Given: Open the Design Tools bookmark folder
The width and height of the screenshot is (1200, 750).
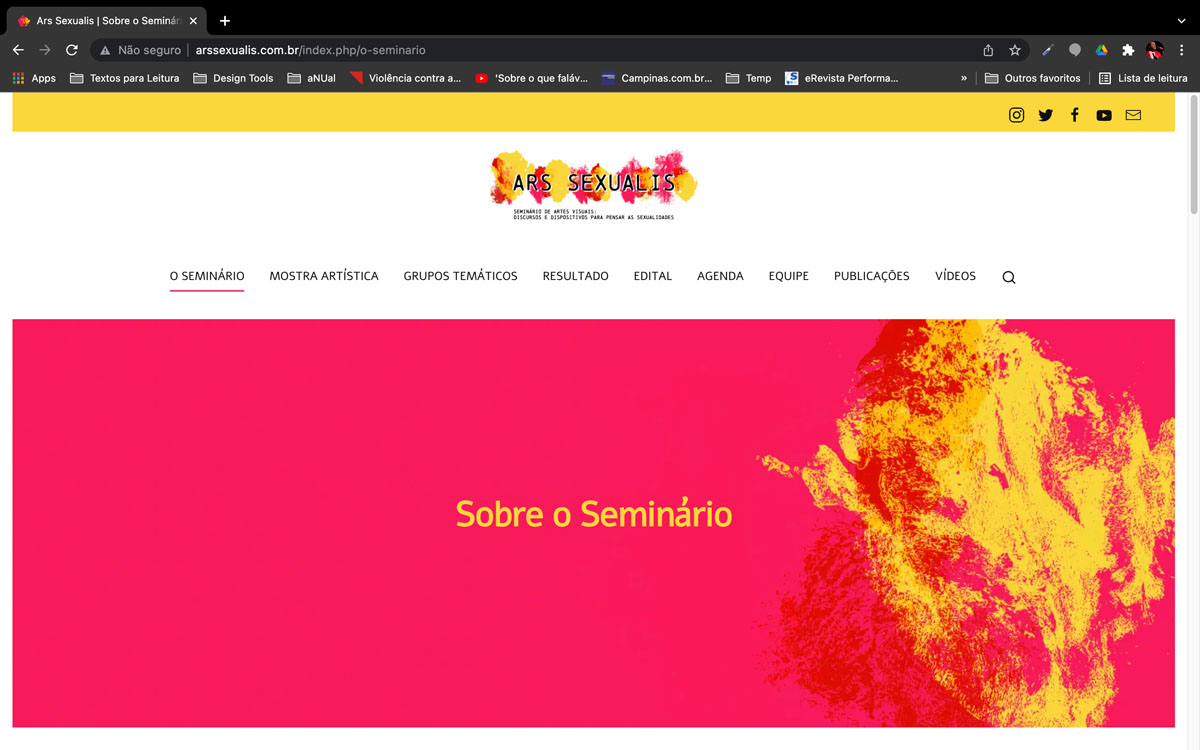Looking at the screenshot, I should point(233,78).
